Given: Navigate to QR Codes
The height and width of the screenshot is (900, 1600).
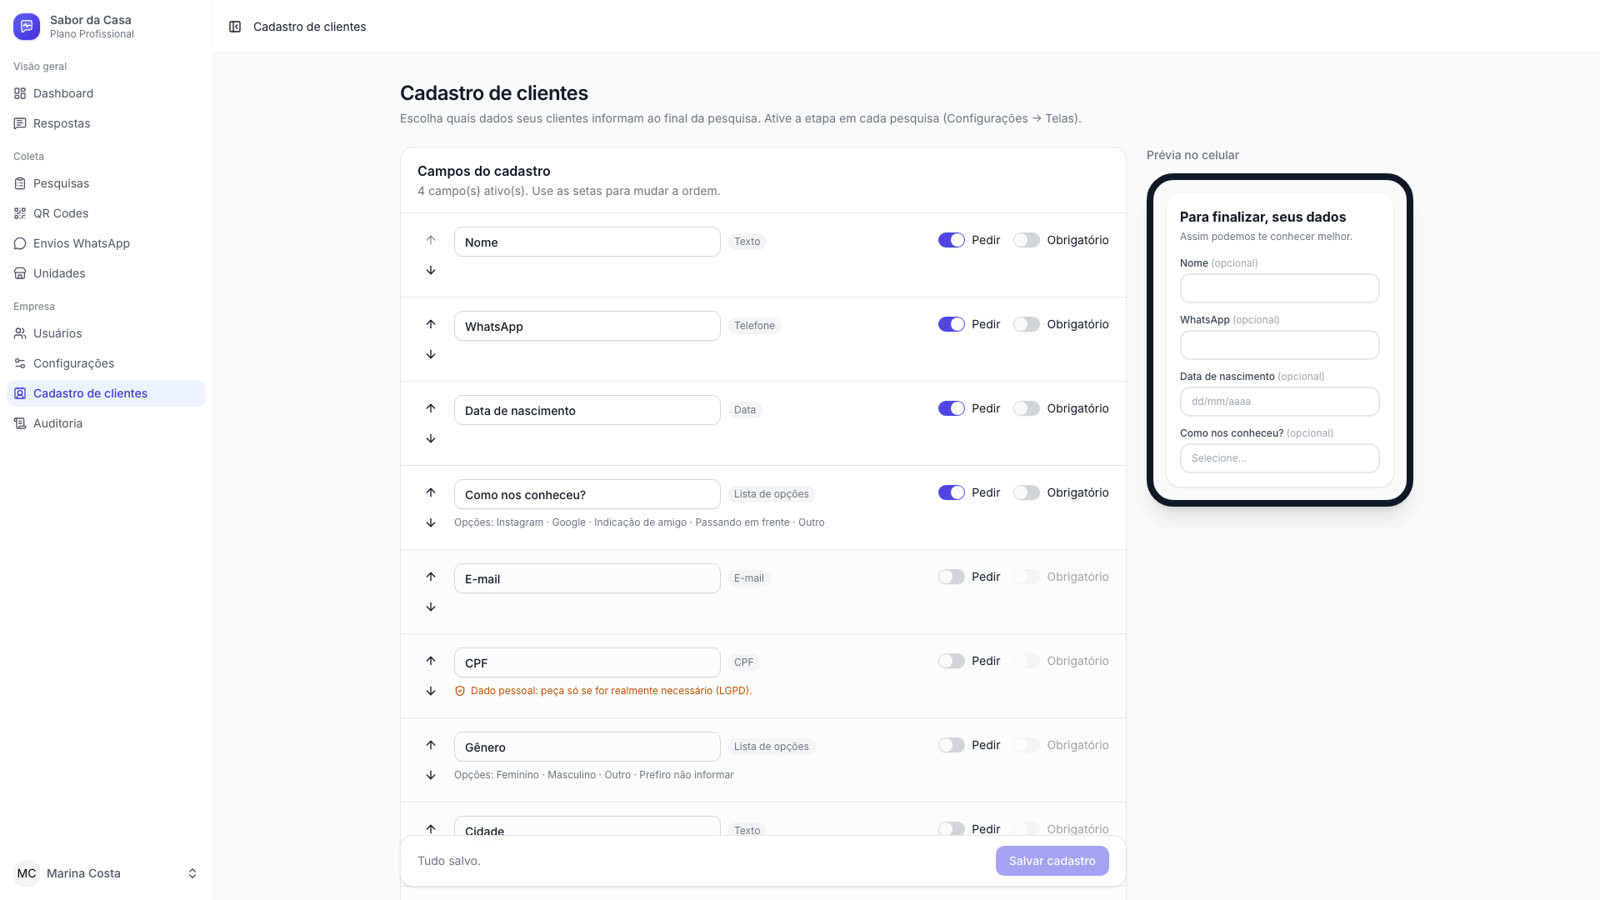Looking at the screenshot, I should click(x=106, y=213).
